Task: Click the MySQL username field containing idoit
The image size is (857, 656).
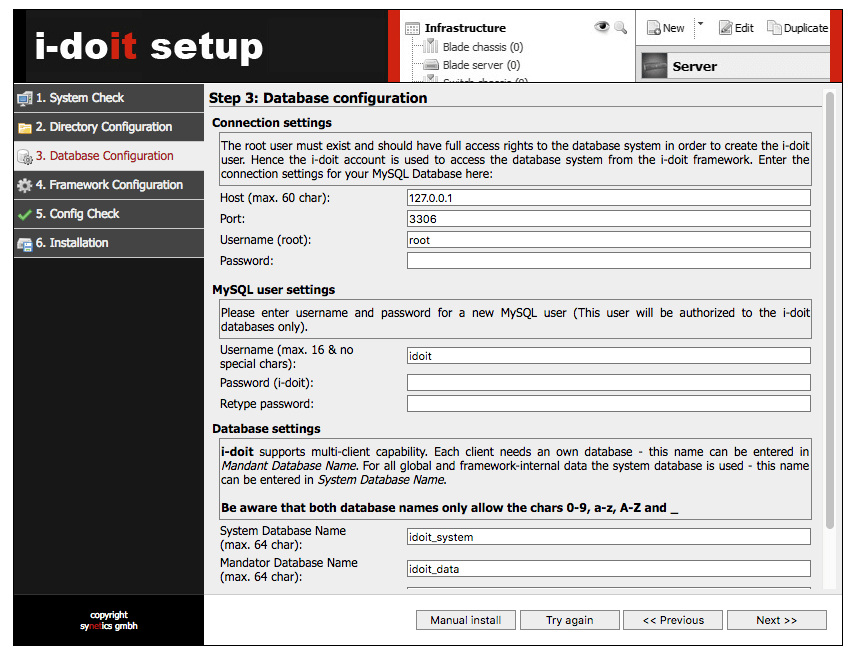Action: click(608, 356)
